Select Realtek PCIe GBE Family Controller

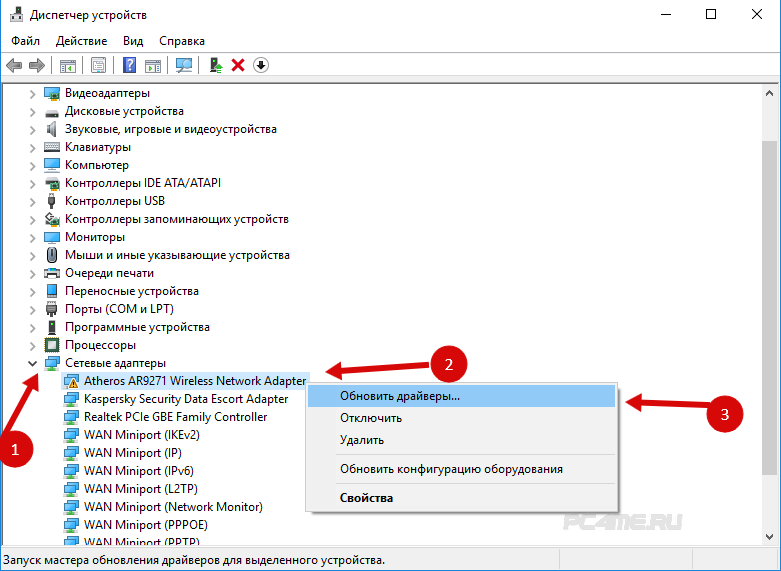coord(175,417)
